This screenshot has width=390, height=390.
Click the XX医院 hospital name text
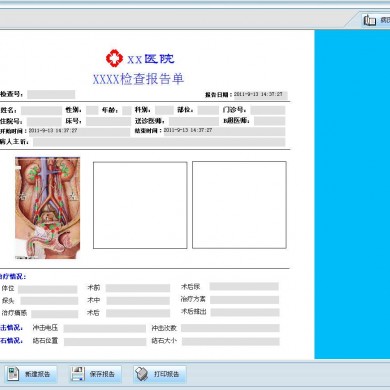151,59
